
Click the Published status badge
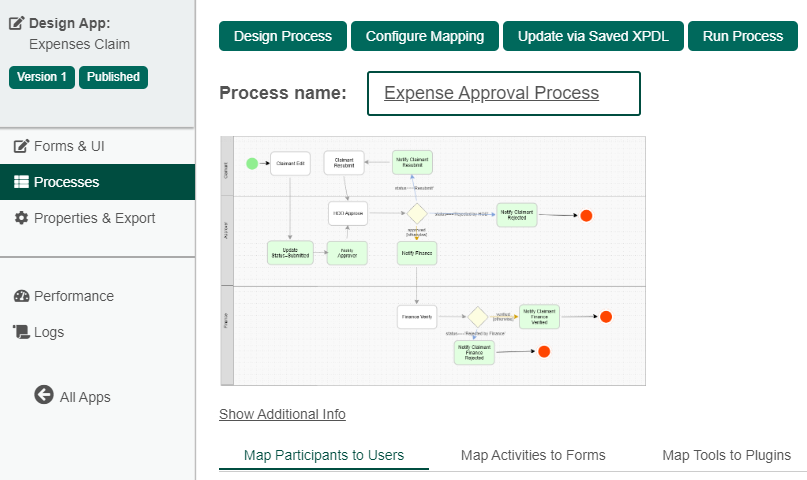tap(113, 77)
